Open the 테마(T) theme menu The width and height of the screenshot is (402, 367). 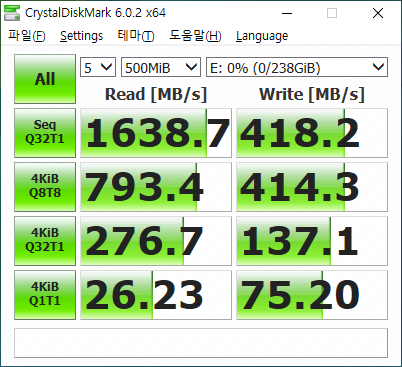pos(136,36)
